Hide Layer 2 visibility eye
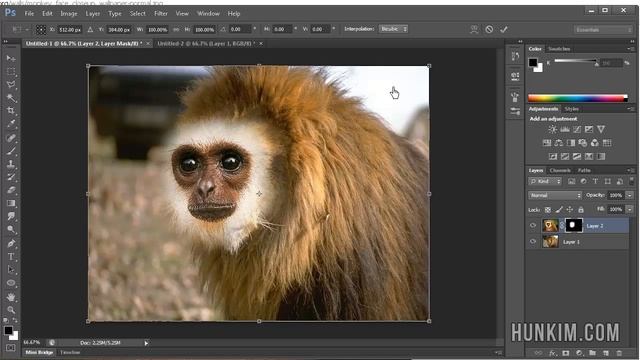 coord(533,226)
